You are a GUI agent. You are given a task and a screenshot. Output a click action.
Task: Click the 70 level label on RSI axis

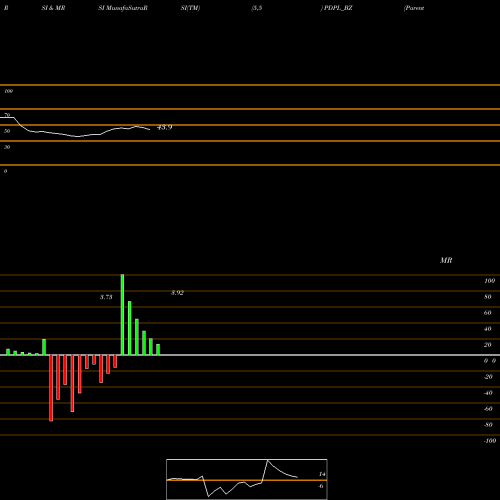tap(7, 115)
